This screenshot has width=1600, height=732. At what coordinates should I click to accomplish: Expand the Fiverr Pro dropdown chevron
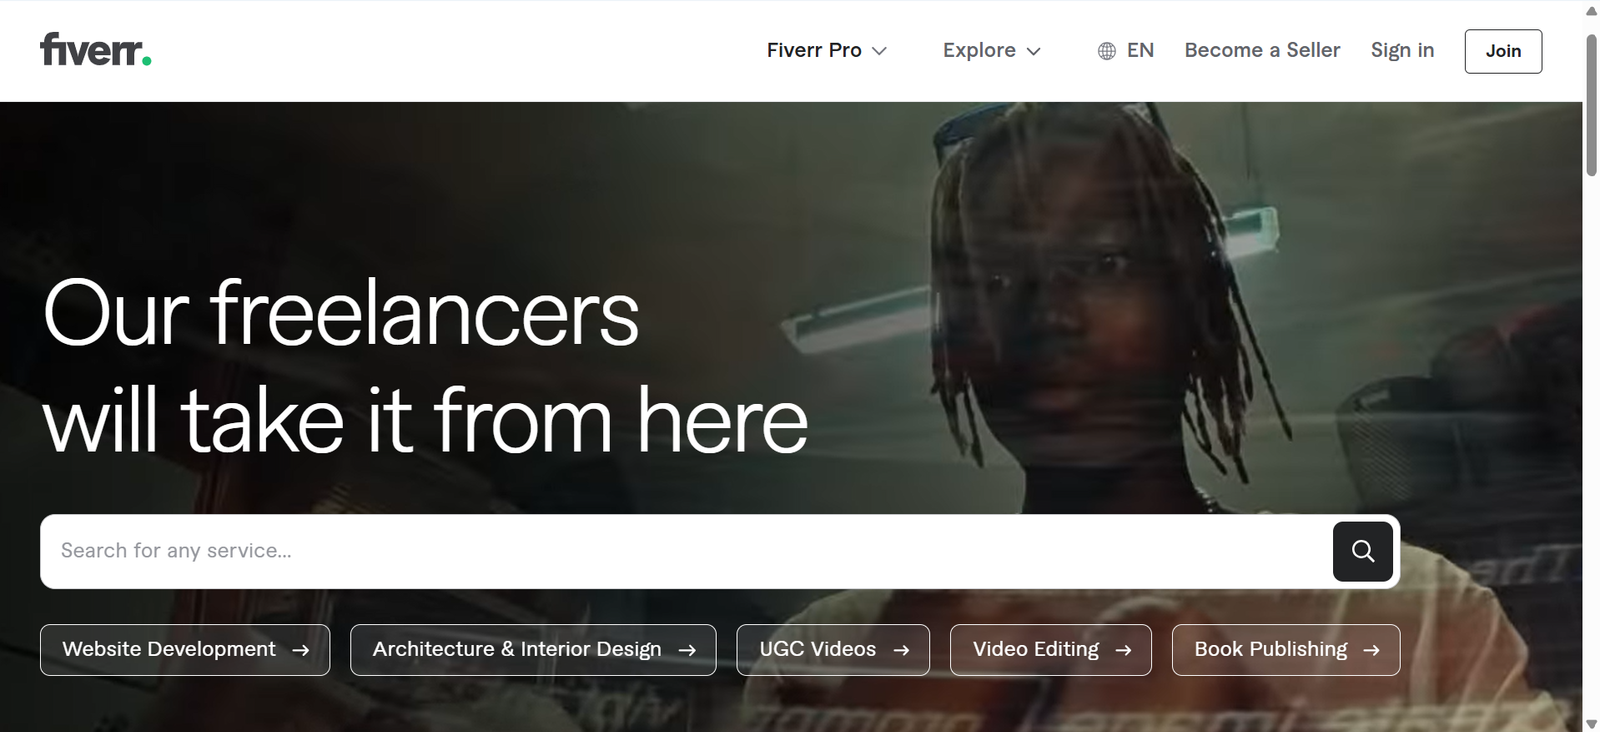[879, 51]
